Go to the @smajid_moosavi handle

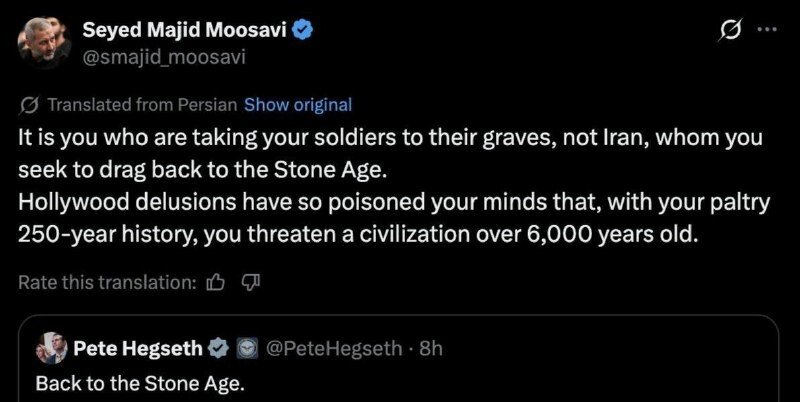tap(163, 57)
